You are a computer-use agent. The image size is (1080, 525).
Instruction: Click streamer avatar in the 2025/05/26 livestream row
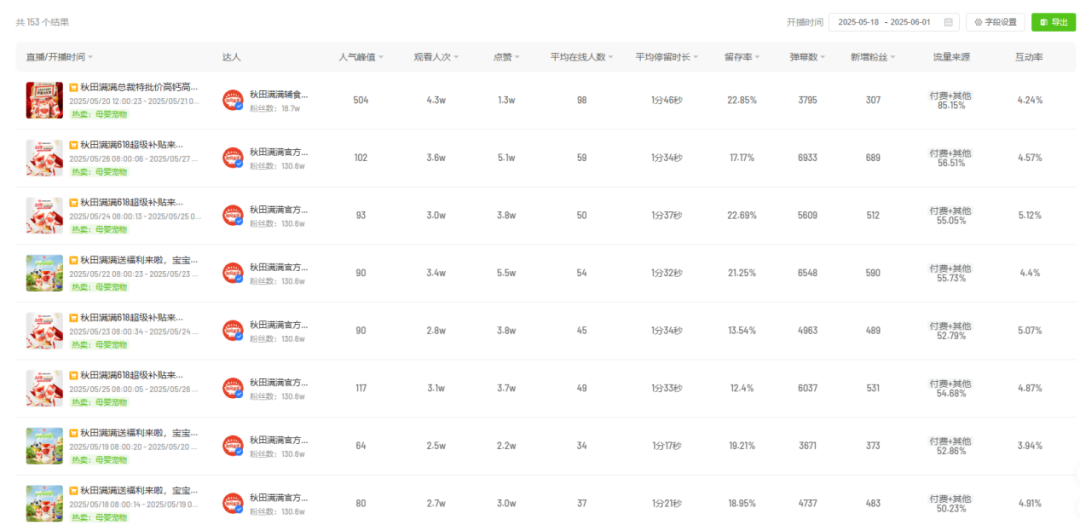[233, 158]
